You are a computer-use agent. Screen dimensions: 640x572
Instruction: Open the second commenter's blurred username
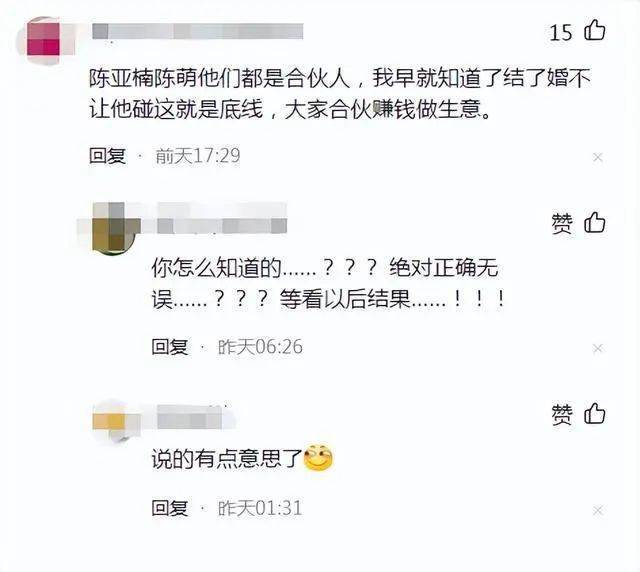click(222, 225)
